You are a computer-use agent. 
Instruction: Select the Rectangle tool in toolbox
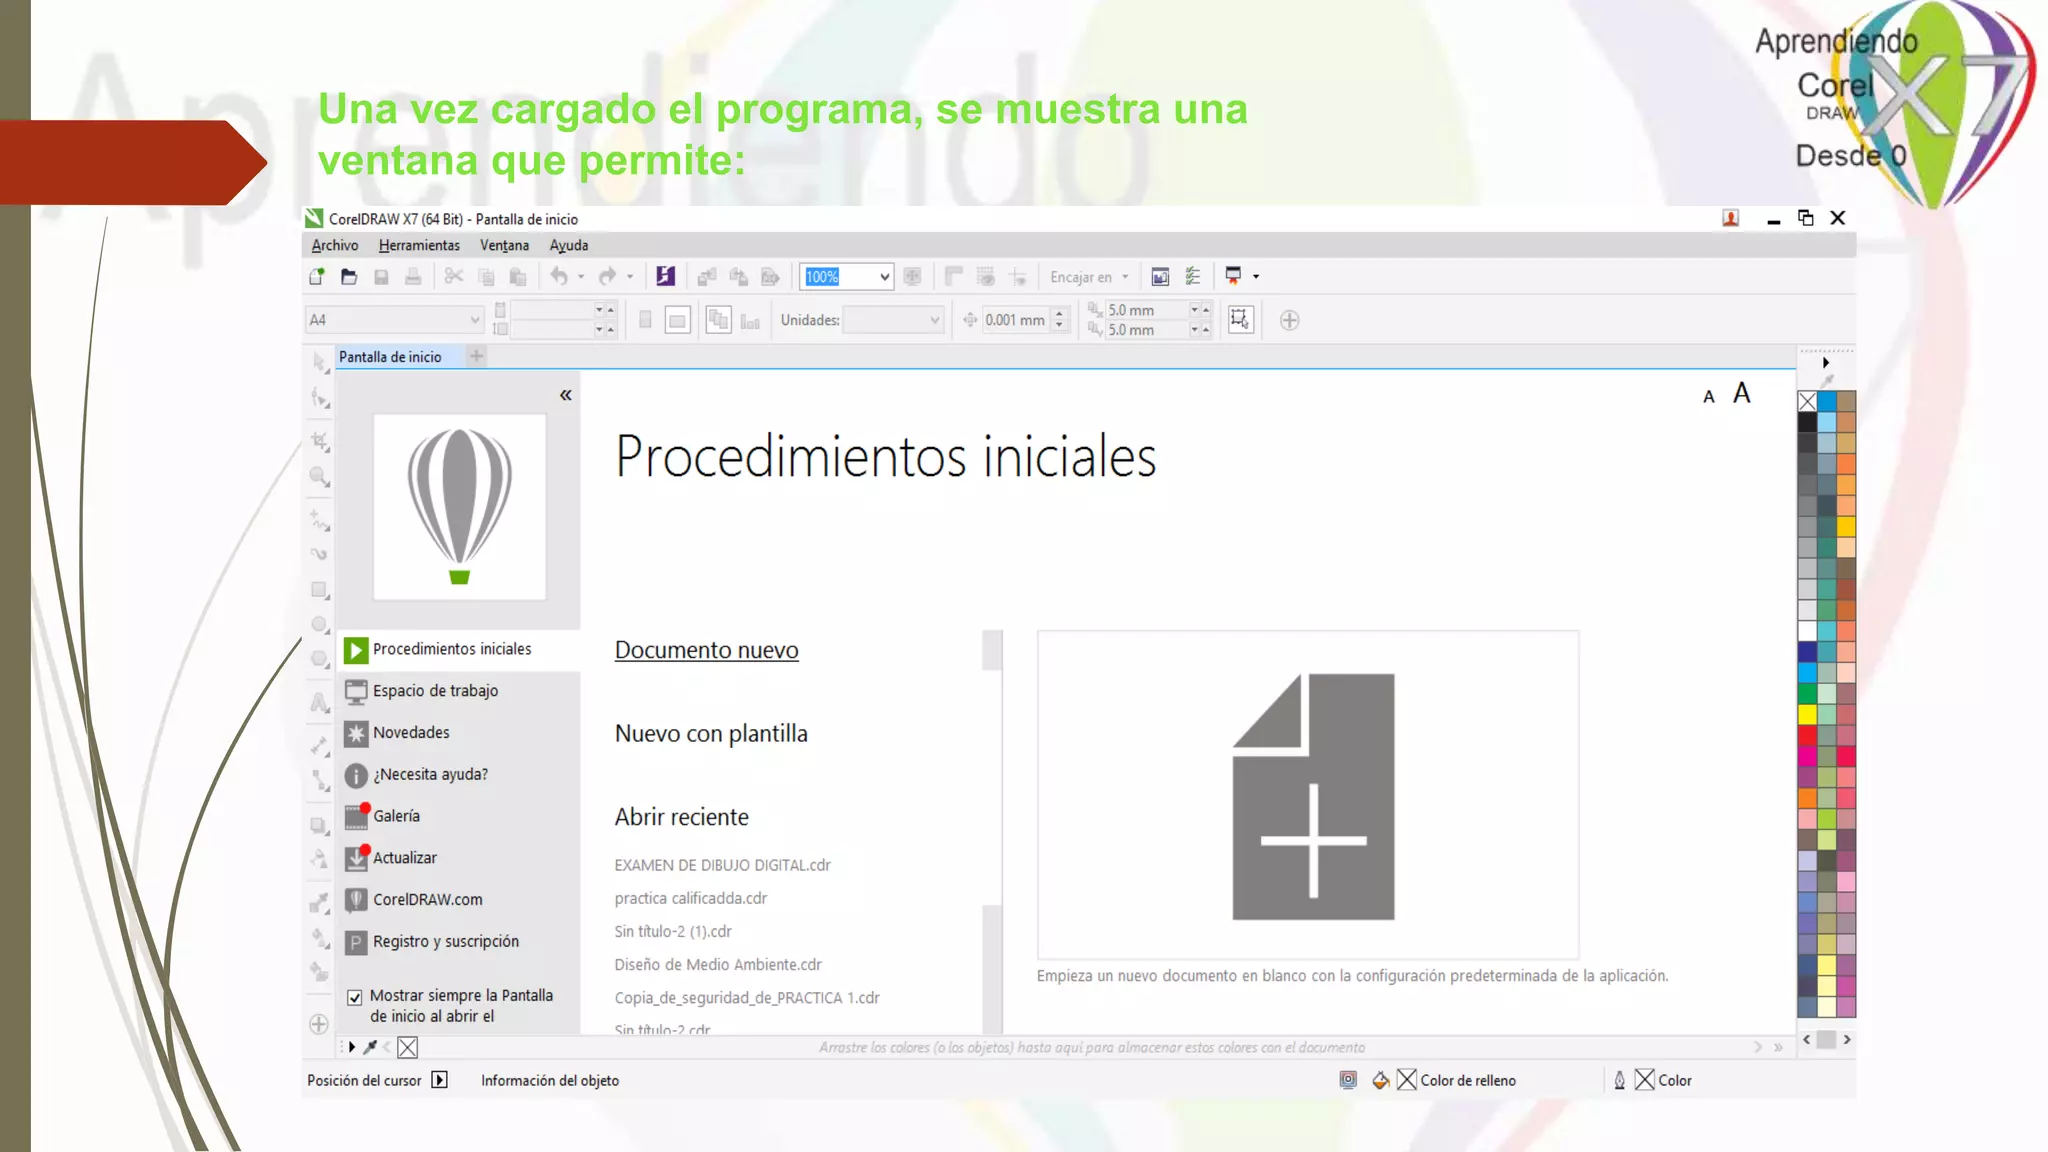click(x=320, y=590)
